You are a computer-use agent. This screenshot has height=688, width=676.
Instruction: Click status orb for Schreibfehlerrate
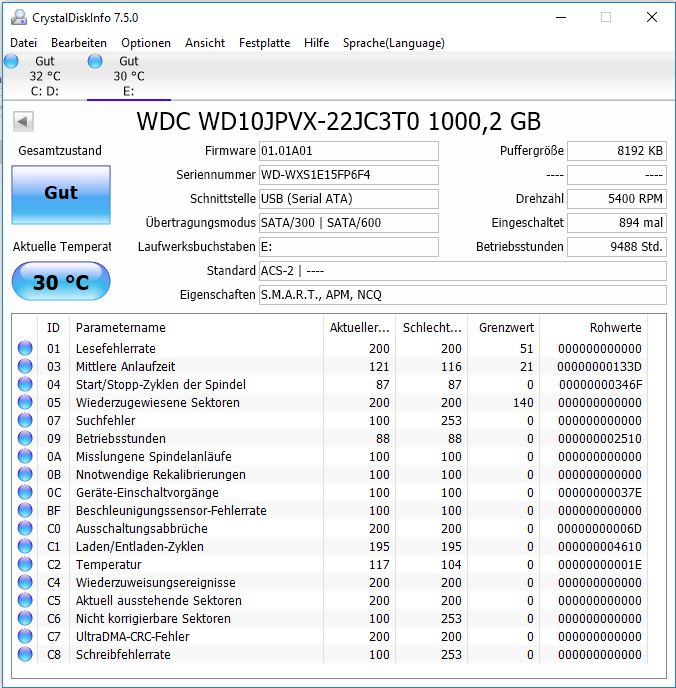click(25, 654)
